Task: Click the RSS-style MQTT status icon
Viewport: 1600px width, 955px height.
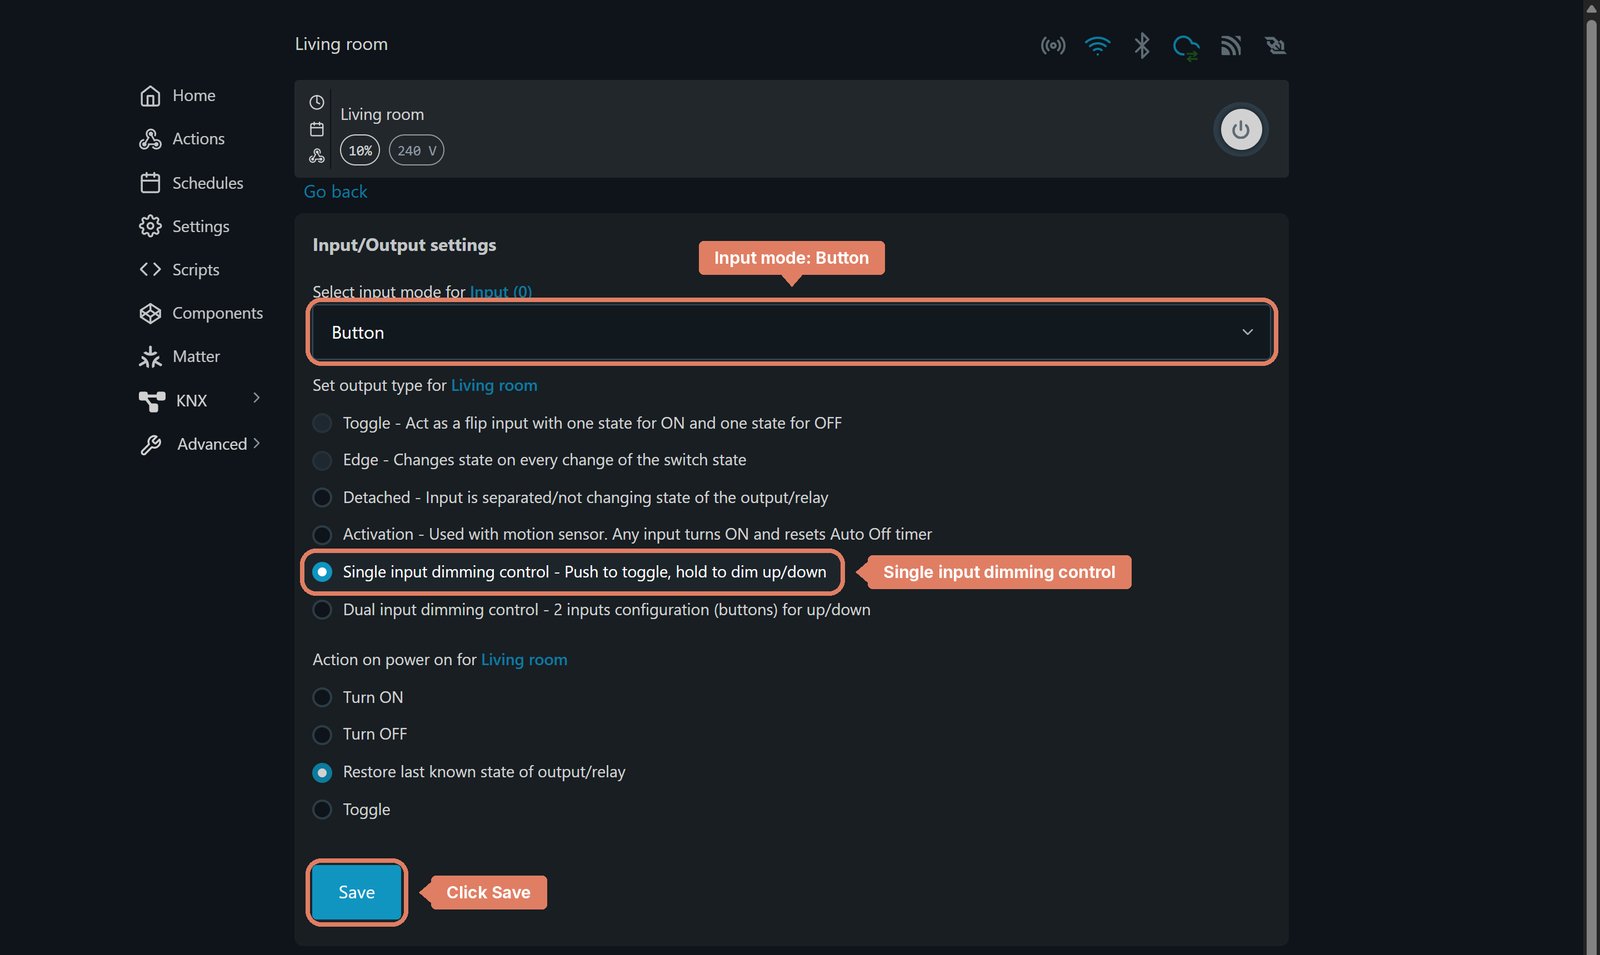Action: (1231, 45)
